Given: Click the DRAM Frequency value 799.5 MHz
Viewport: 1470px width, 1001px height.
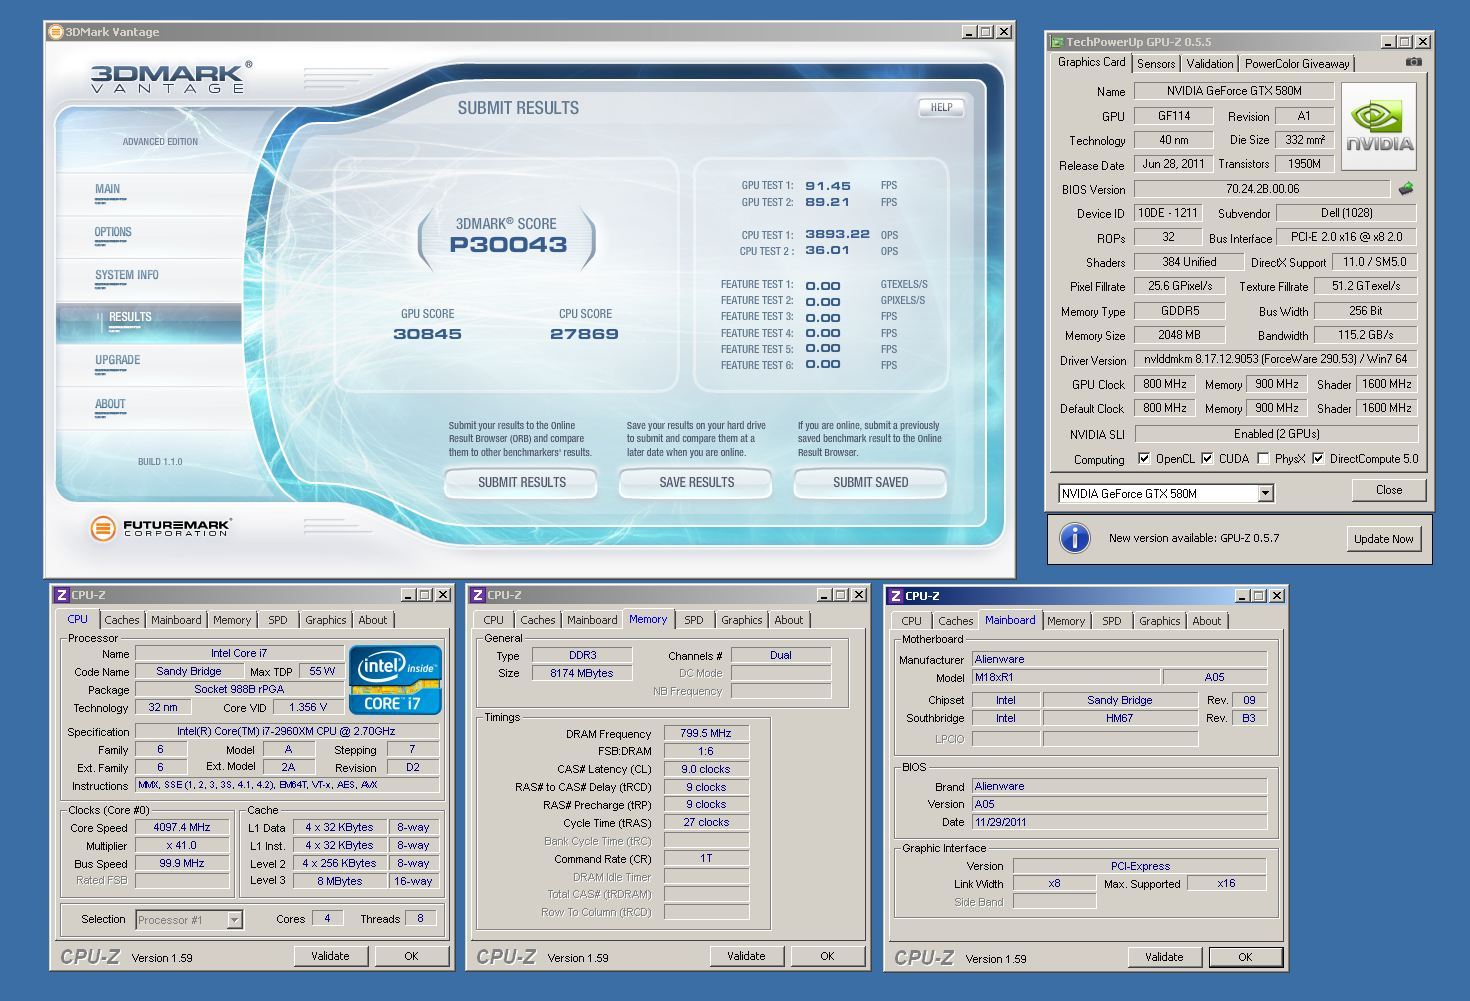Looking at the screenshot, I should pos(706,733).
